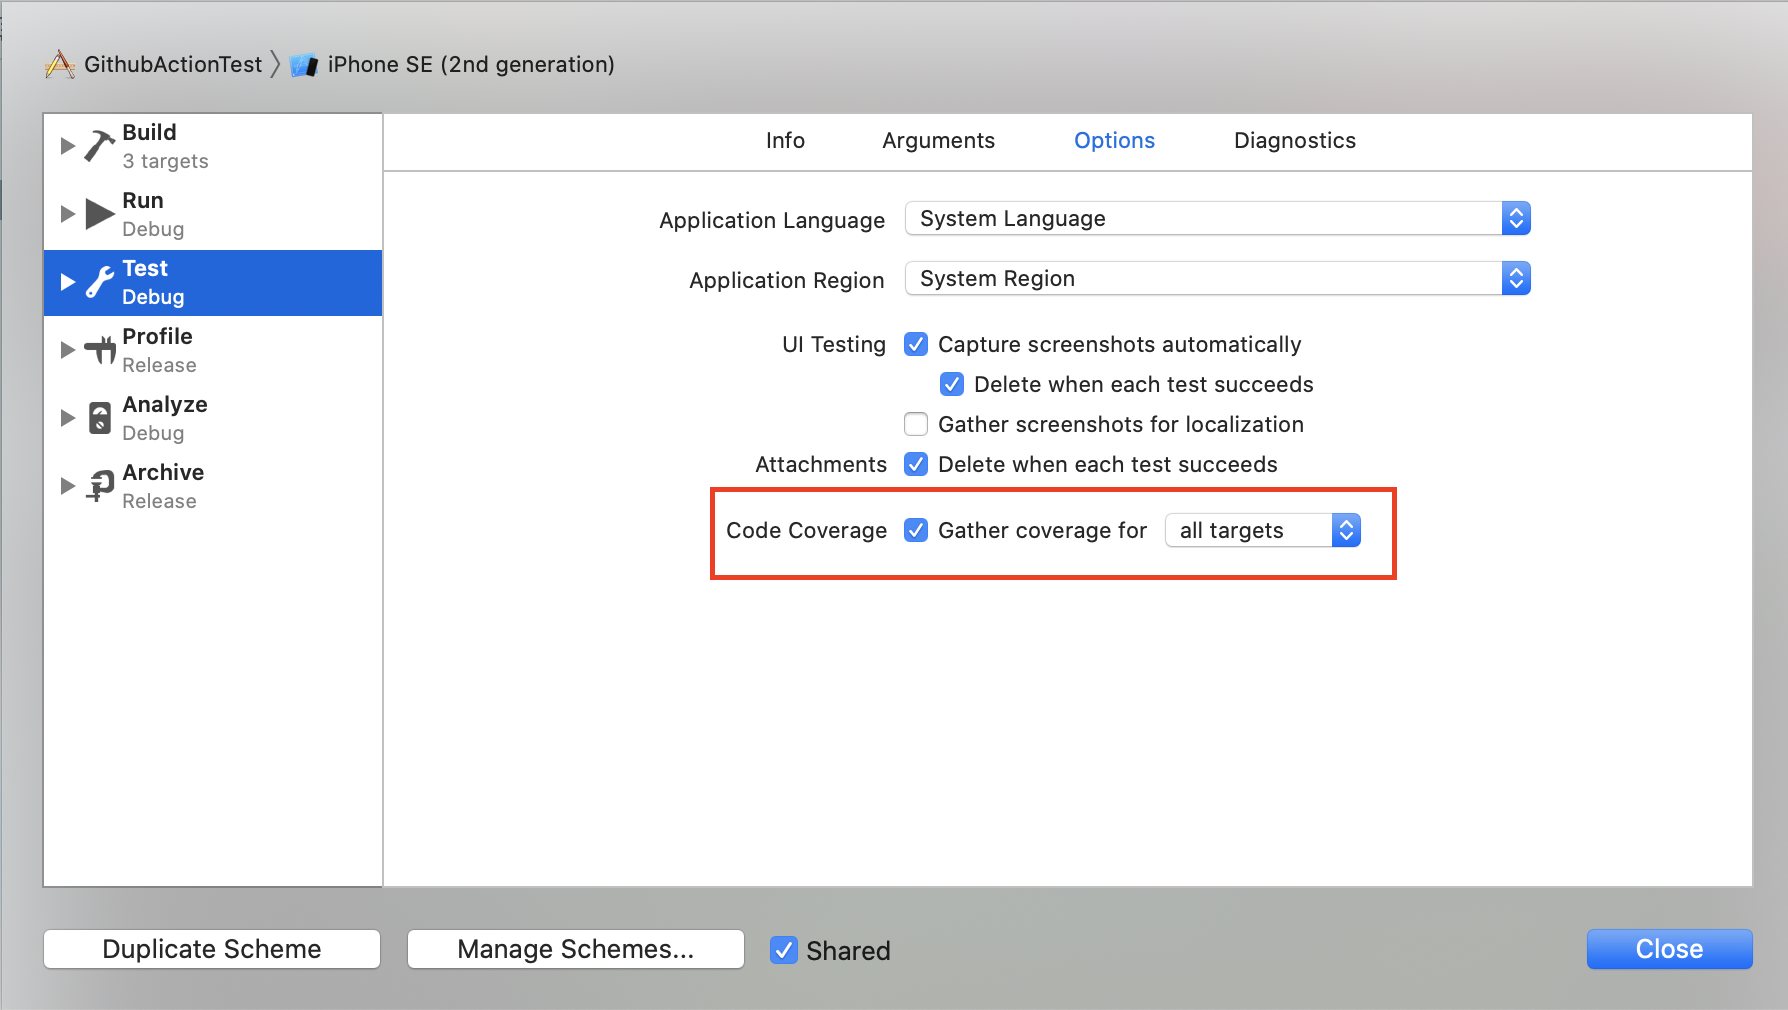Toggle Gather coverage for checkbox
Viewport: 1788px width, 1010px height.
(x=916, y=531)
